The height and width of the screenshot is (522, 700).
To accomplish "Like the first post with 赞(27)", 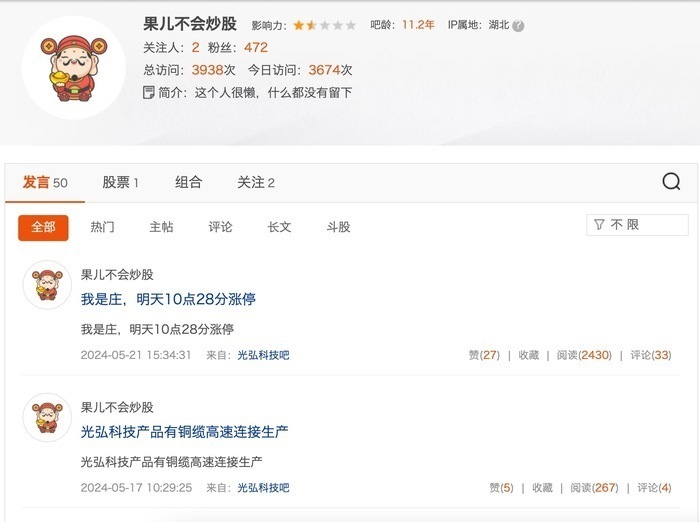I will 484,355.
